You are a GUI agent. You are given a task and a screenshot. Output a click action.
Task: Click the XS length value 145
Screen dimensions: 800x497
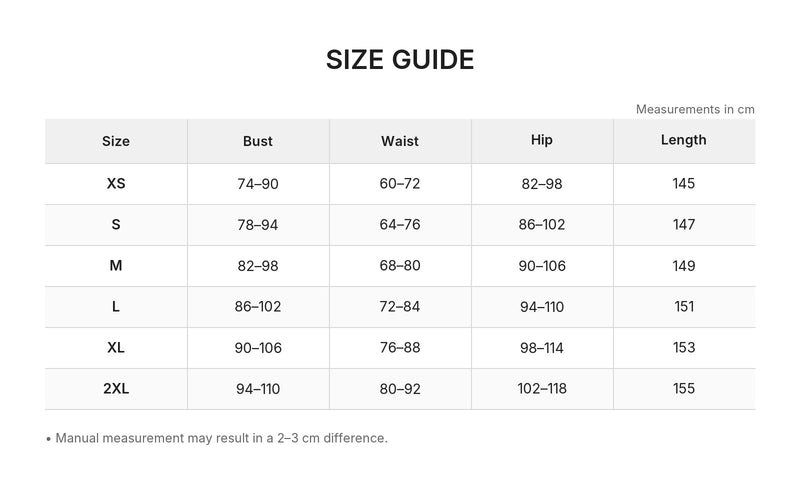point(684,183)
